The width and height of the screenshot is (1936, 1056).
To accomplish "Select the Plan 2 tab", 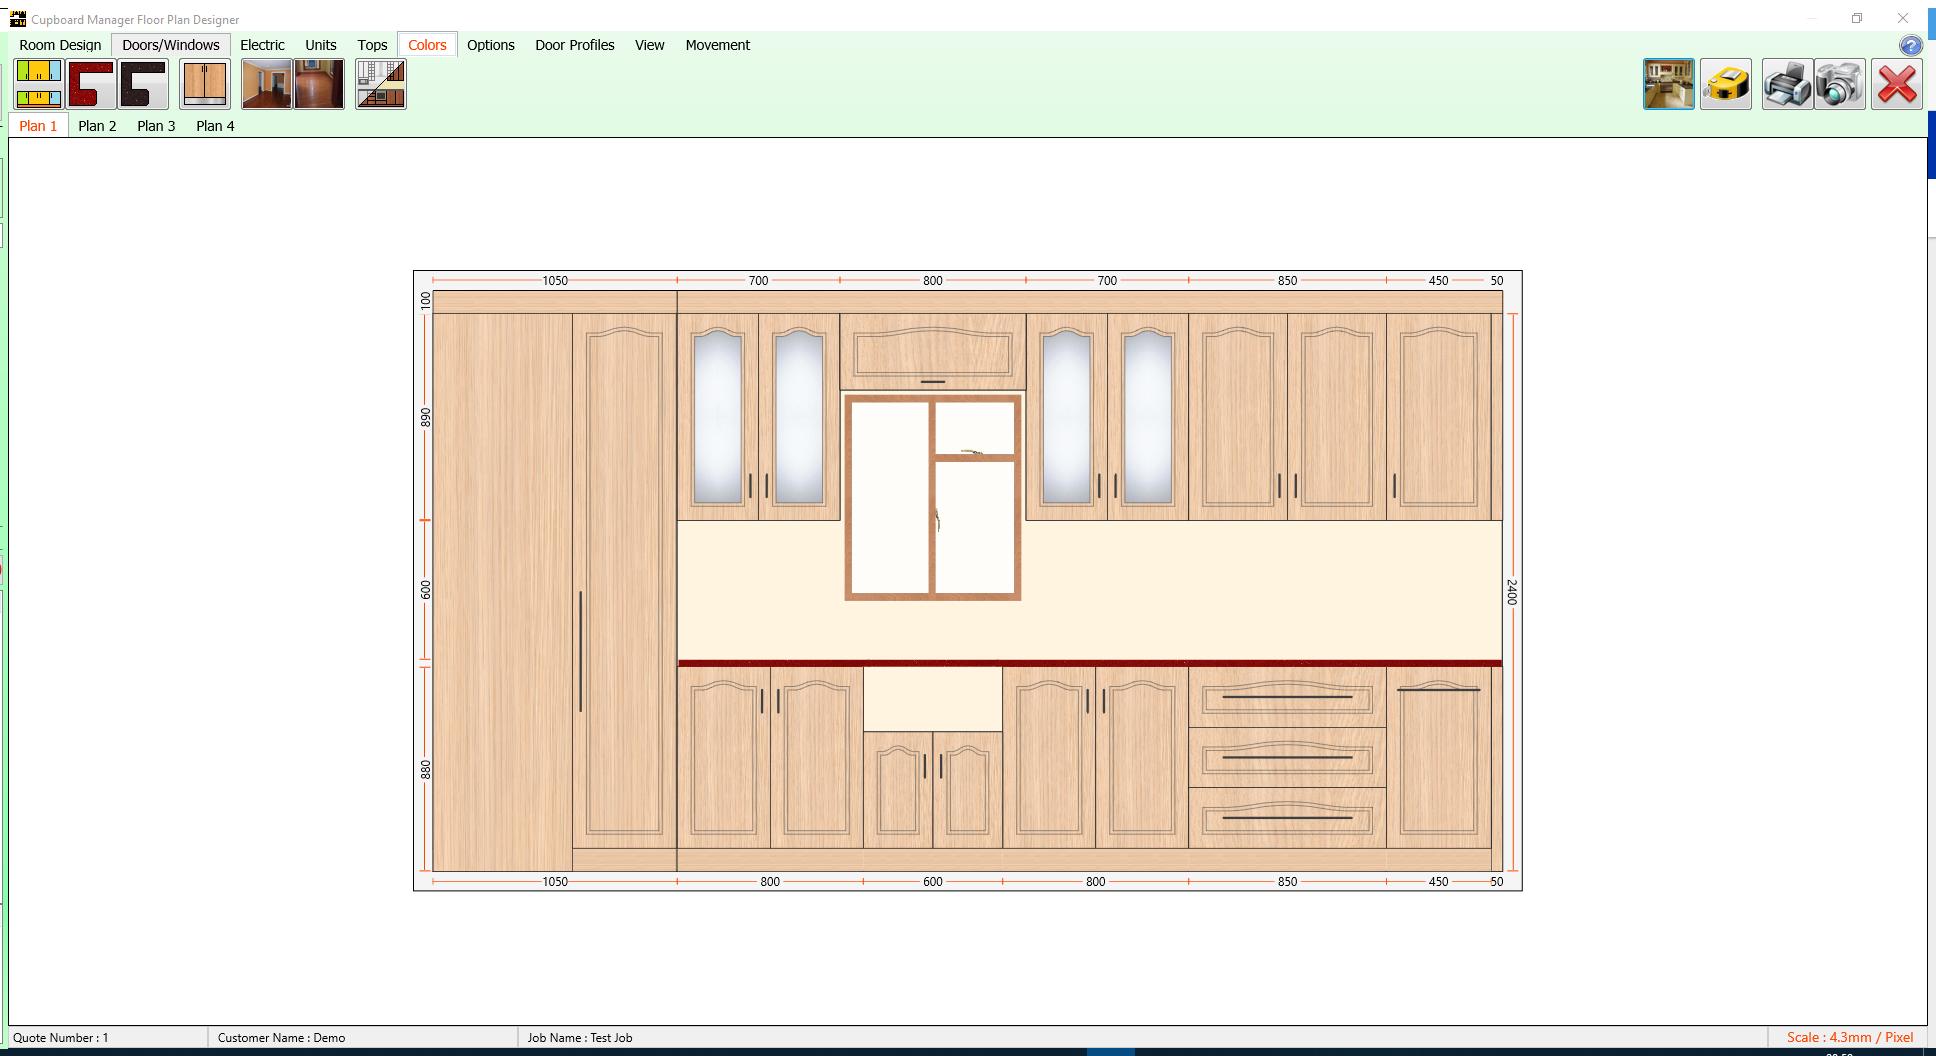I will [97, 126].
